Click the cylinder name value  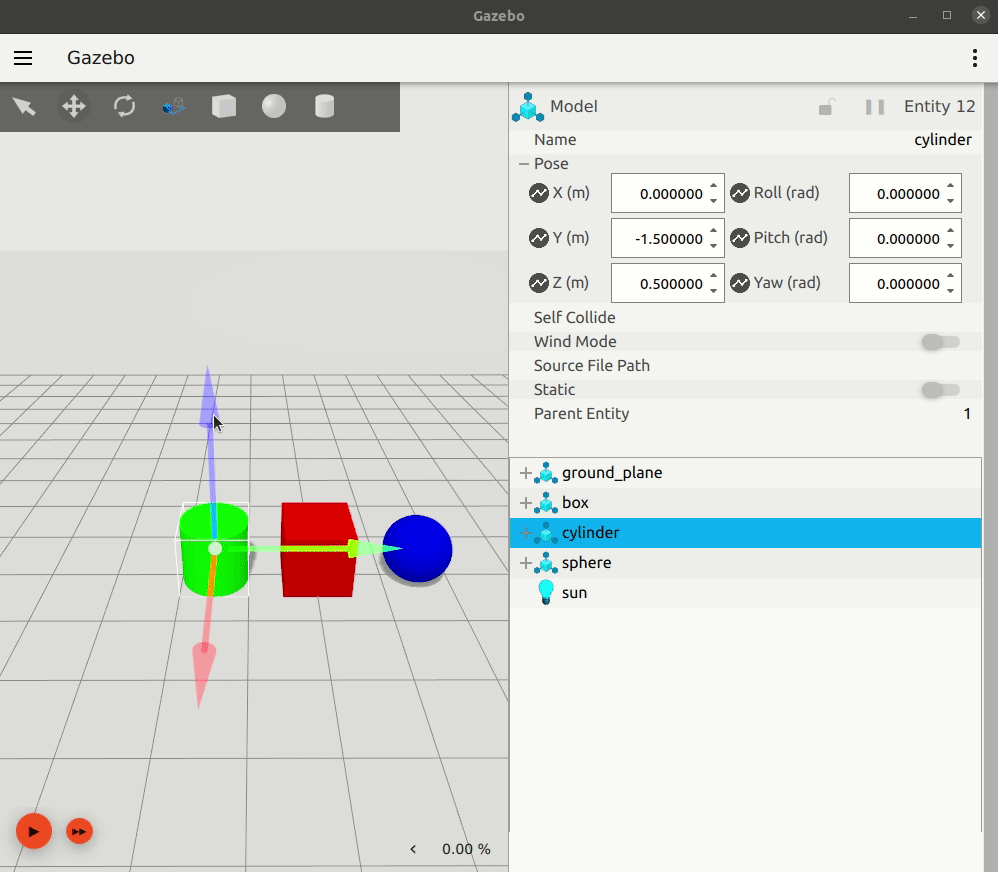[x=943, y=140]
